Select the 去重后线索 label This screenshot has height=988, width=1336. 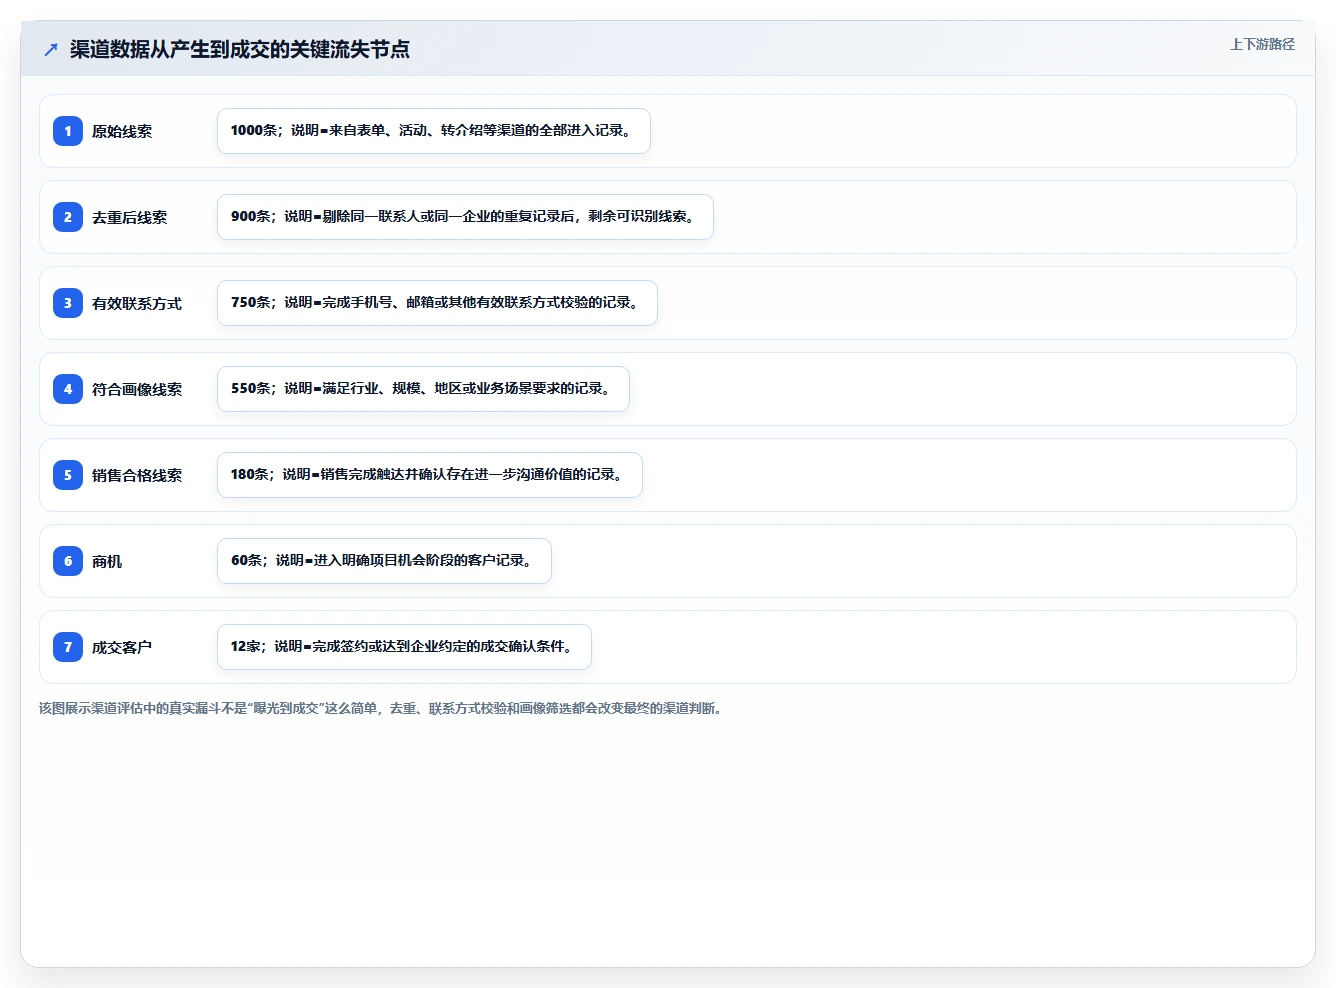click(x=130, y=217)
